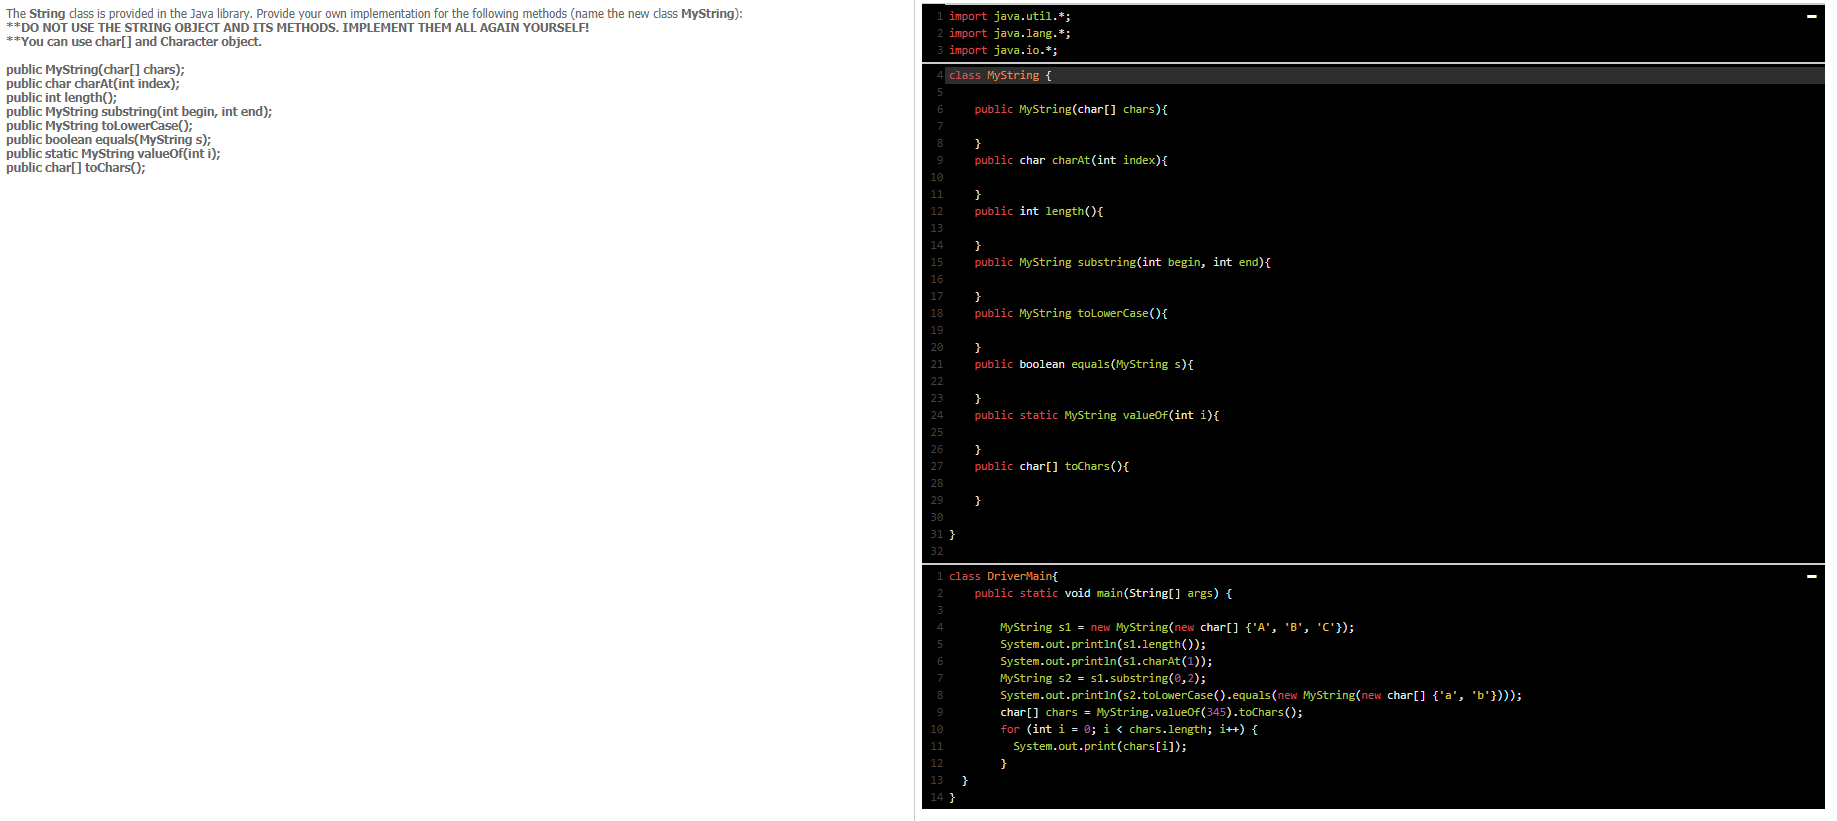
Task: Click 'class DriverMain{' line
Action: tap(1003, 576)
